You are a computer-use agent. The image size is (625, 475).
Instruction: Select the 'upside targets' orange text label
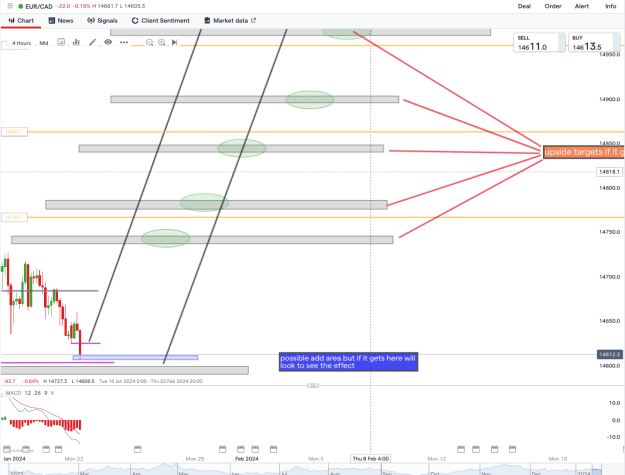584,152
